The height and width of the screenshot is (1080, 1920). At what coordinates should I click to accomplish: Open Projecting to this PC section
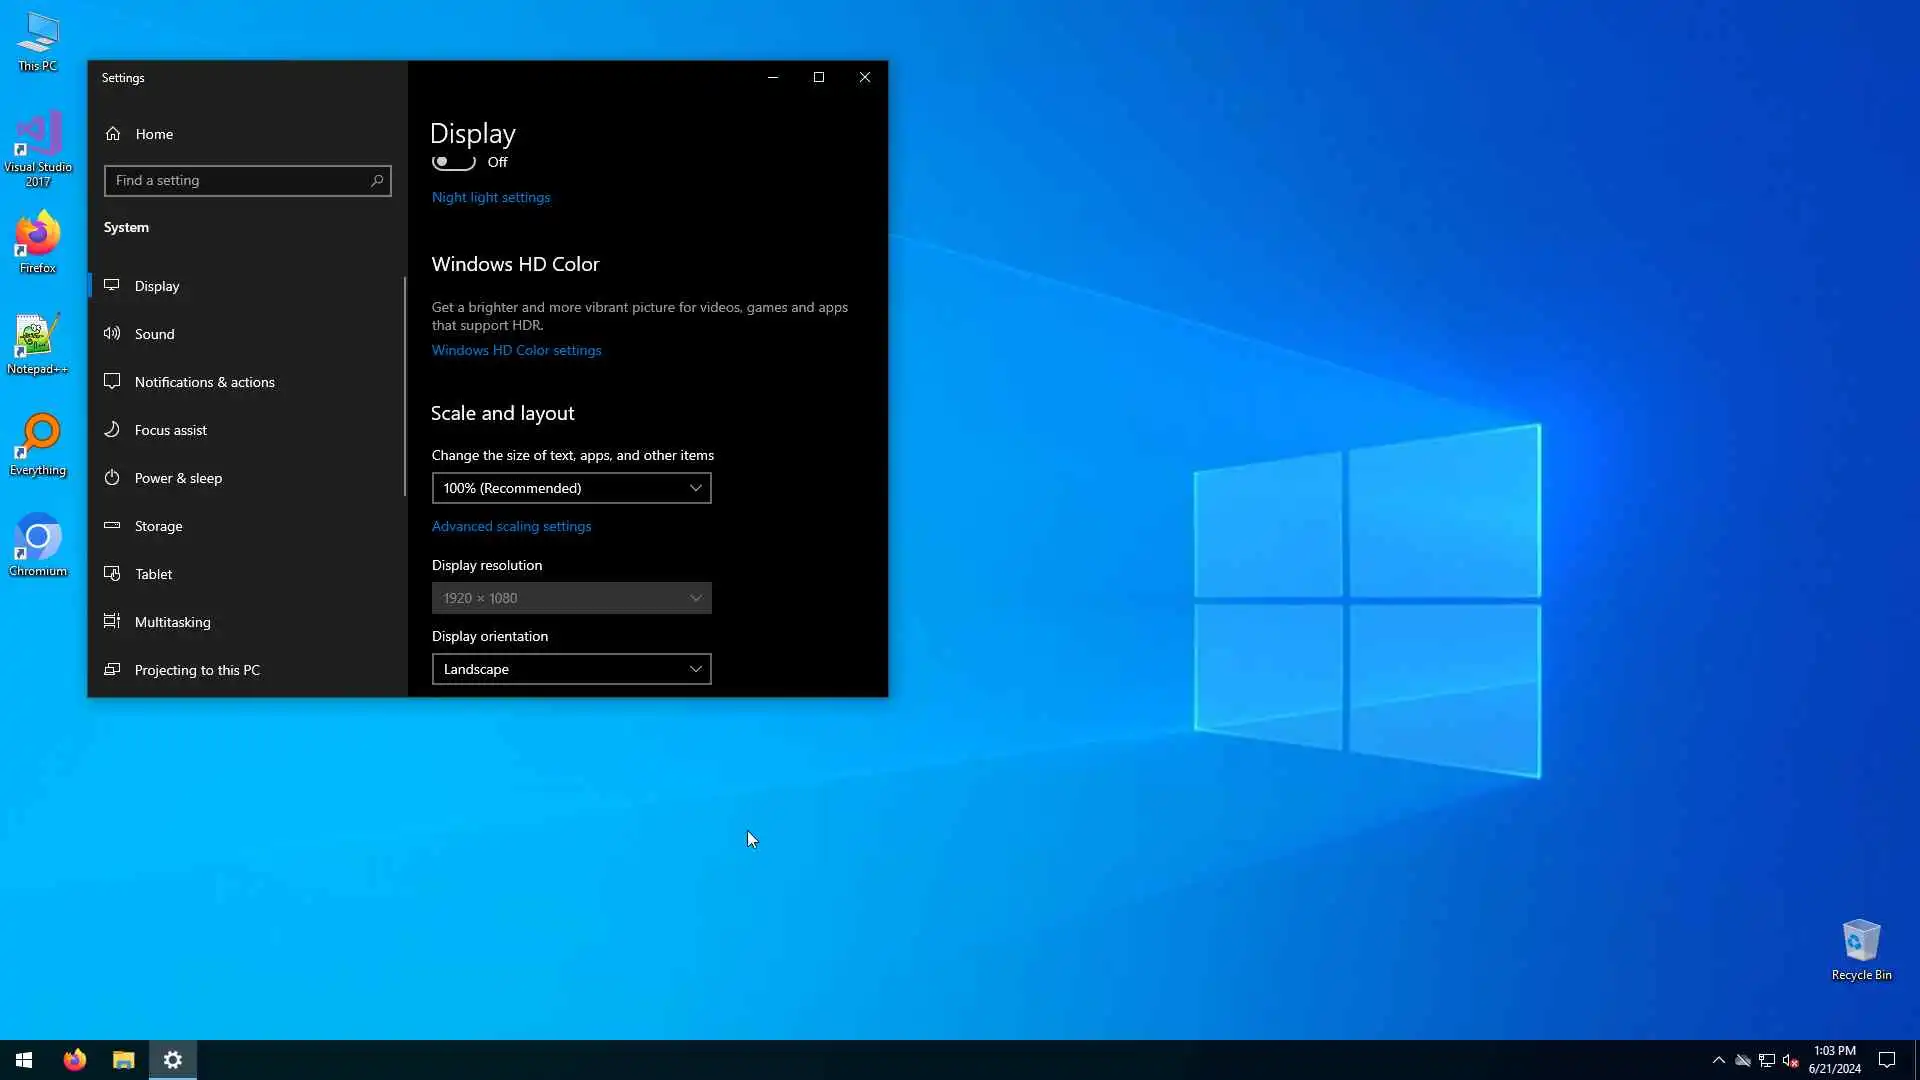click(197, 670)
